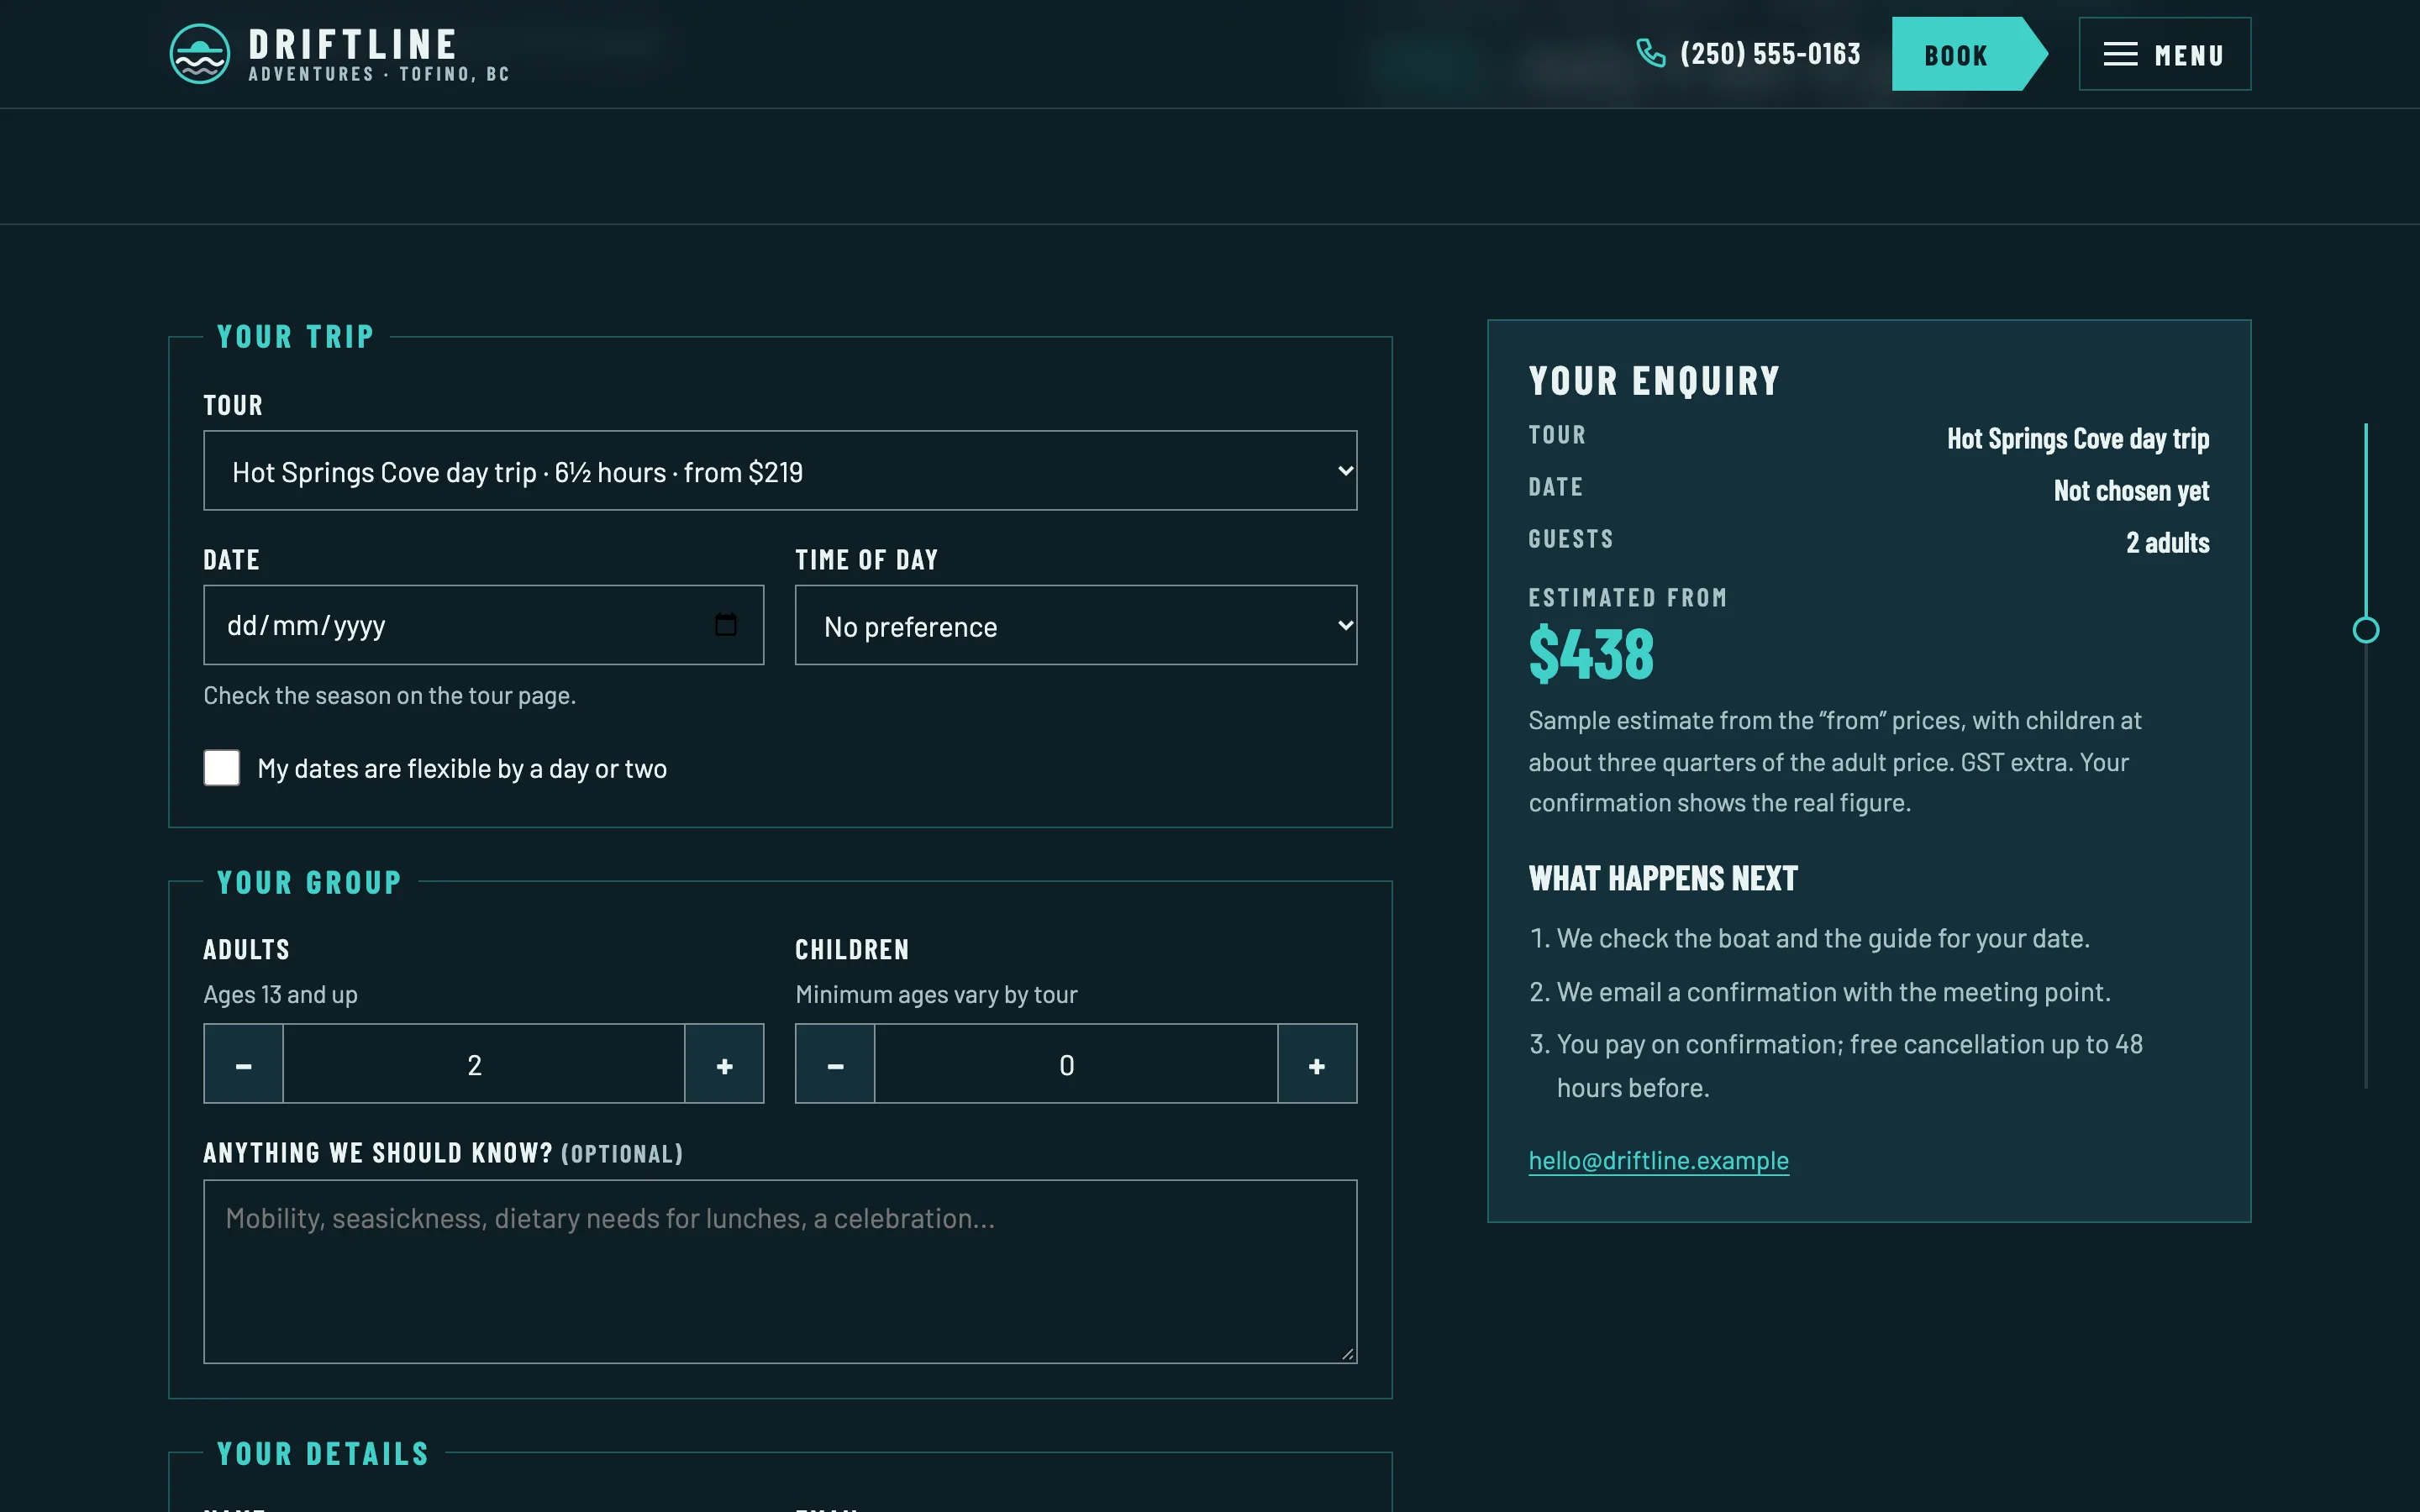The image size is (2420, 1512).
Task: Click the 'Your Details' section legend
Action: (323, 1454)
